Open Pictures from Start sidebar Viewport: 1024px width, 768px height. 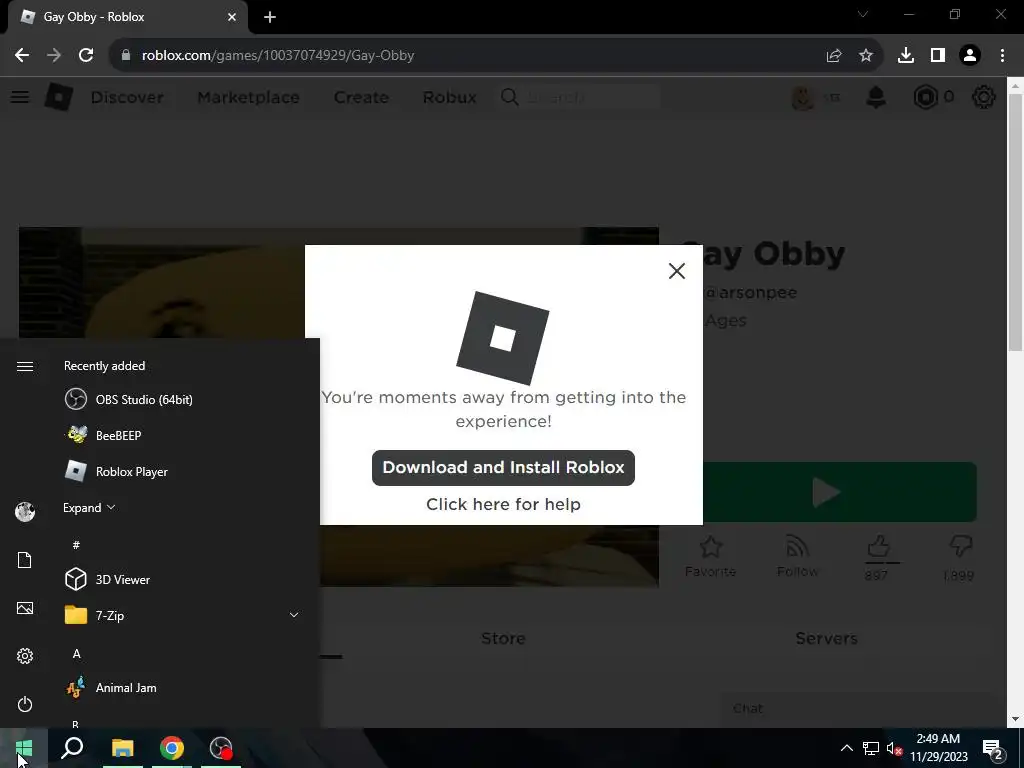pyautogui.click(x=25, y=608)
